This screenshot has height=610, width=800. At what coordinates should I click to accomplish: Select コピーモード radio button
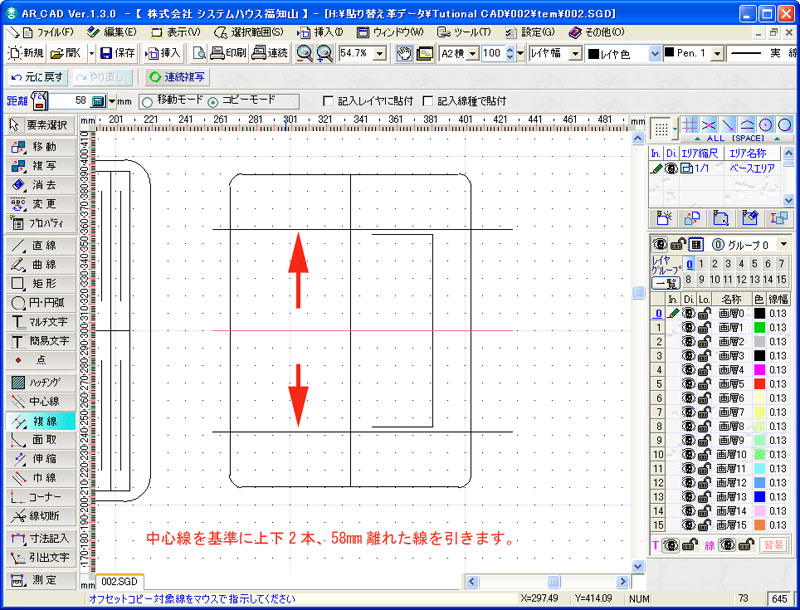pyautogui.click(x=213, y=102)
